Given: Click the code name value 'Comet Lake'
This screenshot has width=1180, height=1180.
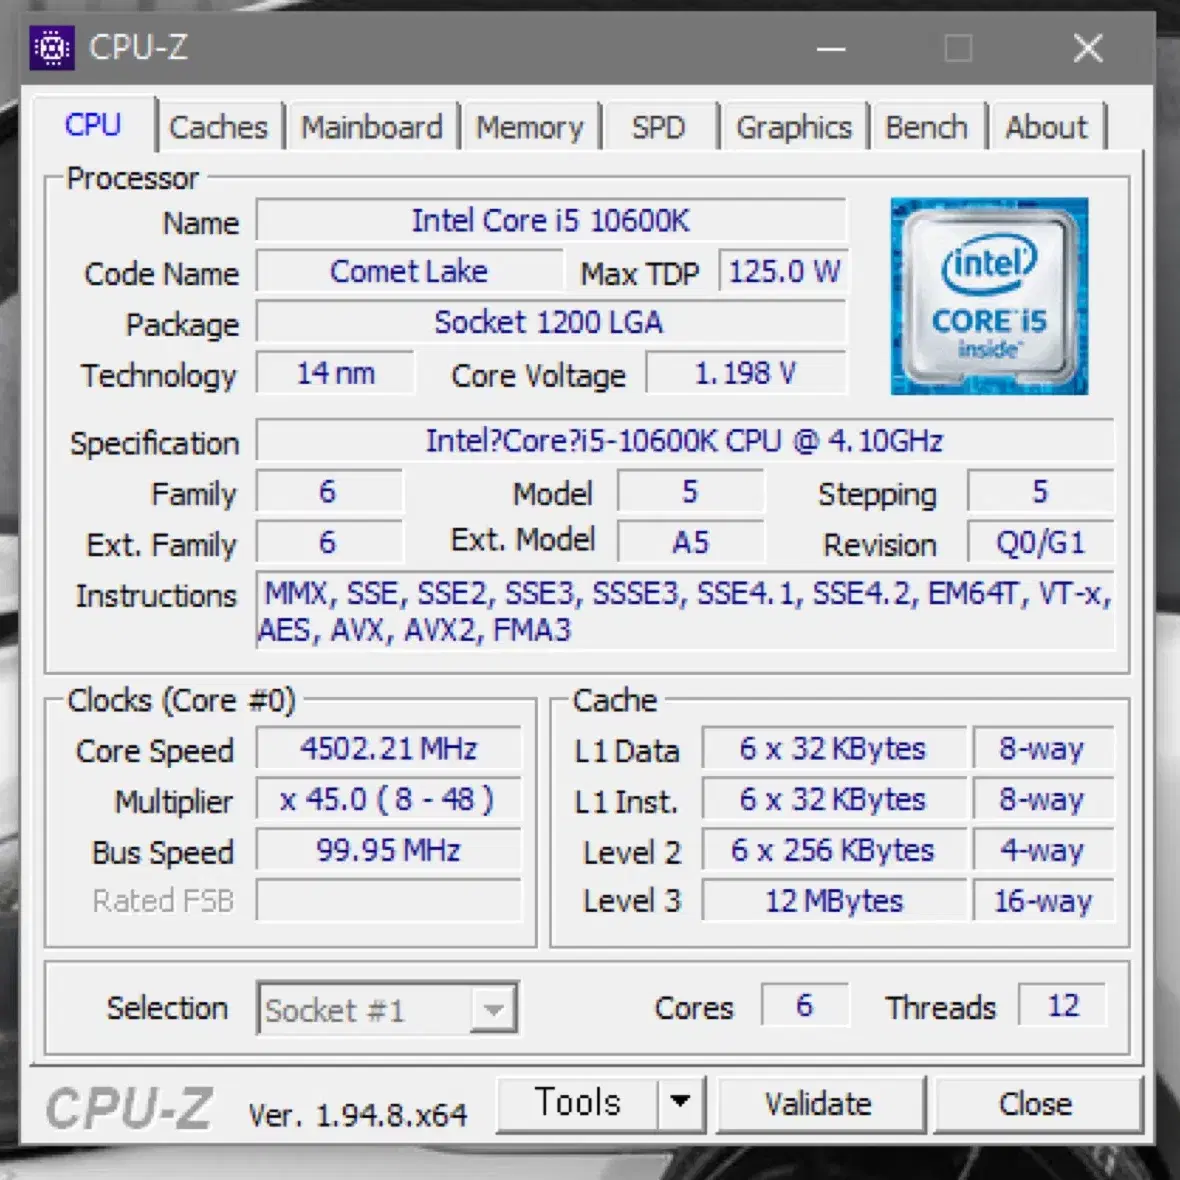Looking at the screenshot, I should tap(409, 272).
